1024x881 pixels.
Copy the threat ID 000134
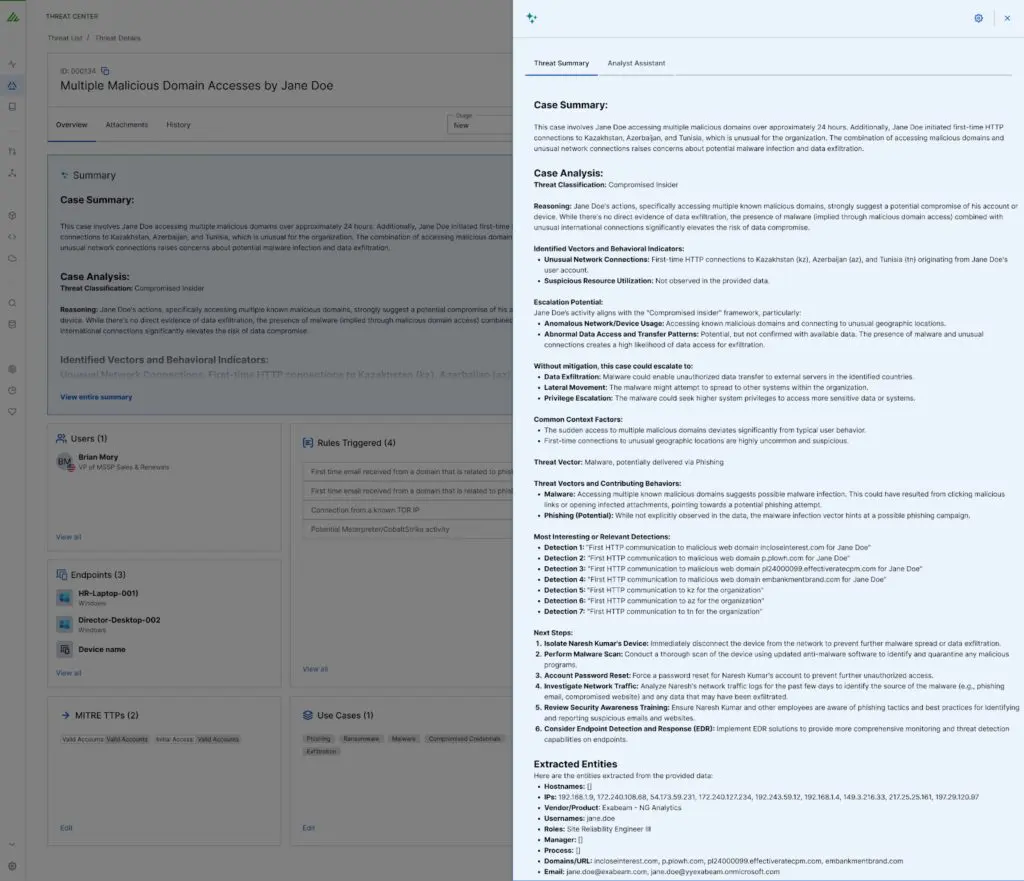tap(105, 71)
